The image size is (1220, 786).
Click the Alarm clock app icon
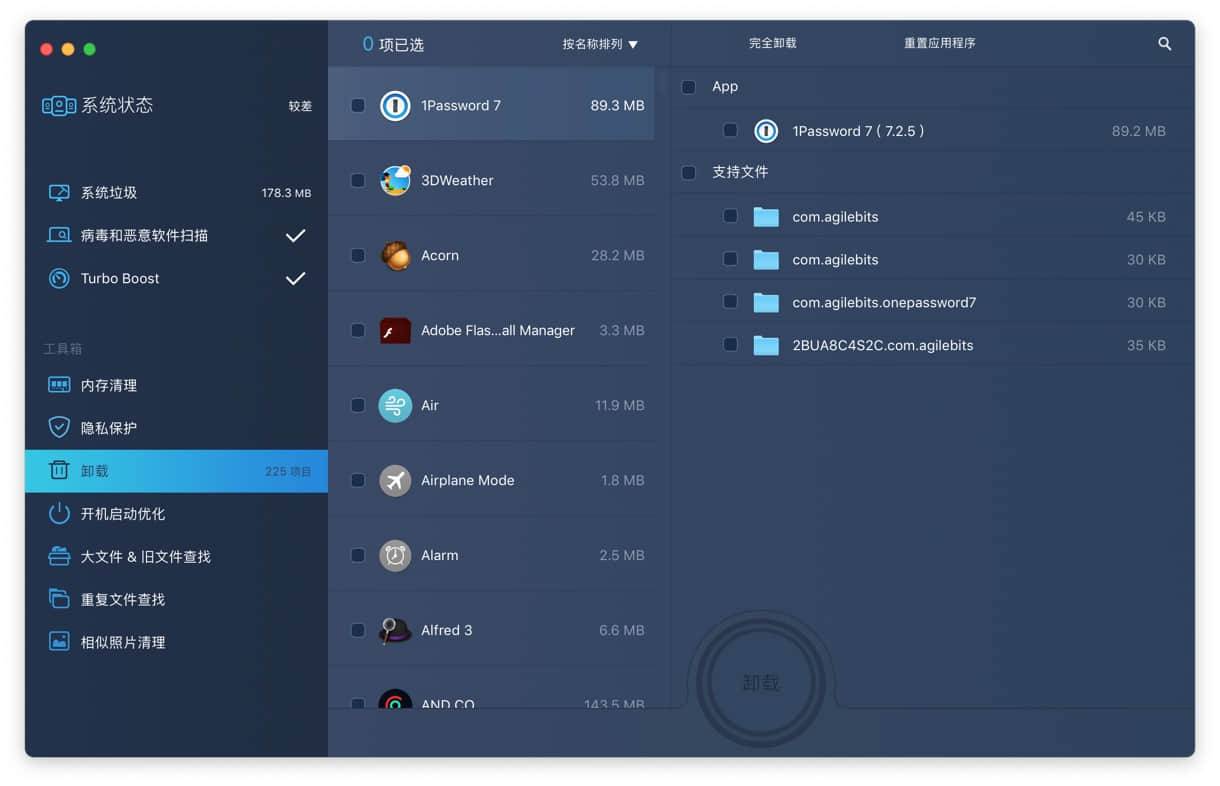click(395, 556)
